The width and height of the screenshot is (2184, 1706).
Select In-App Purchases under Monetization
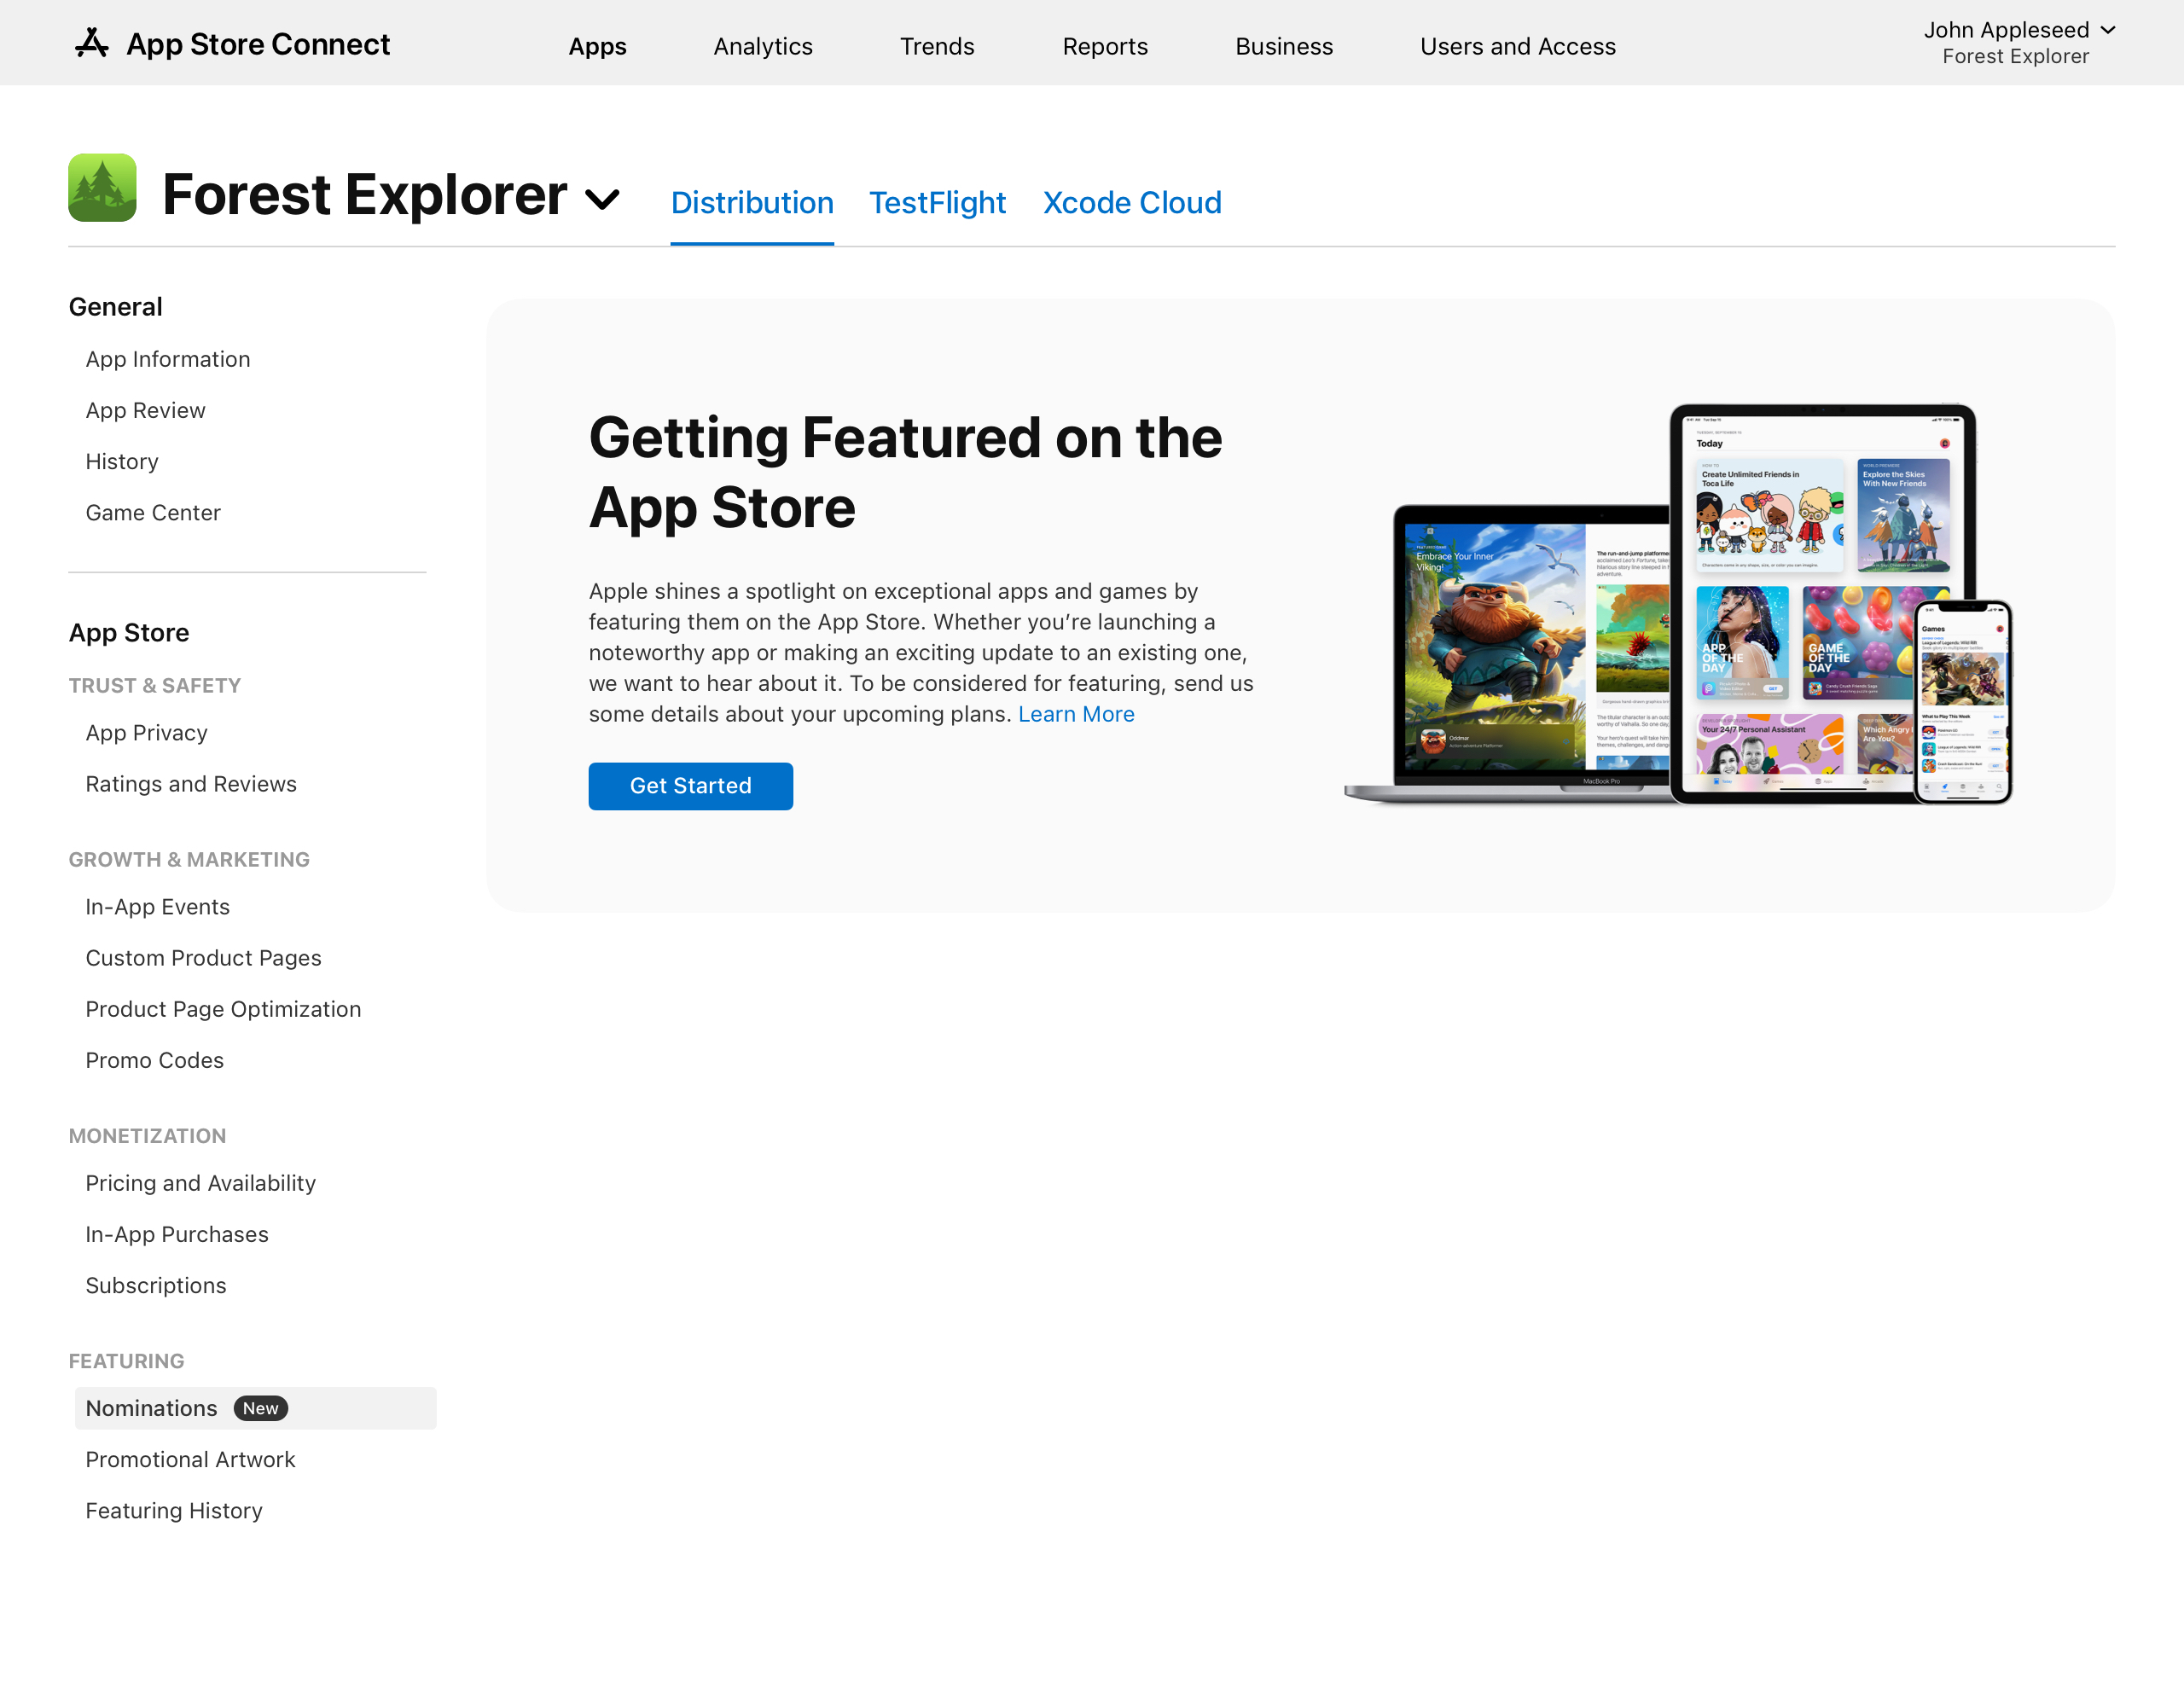pyautogui.click(x=177, y=1234)
